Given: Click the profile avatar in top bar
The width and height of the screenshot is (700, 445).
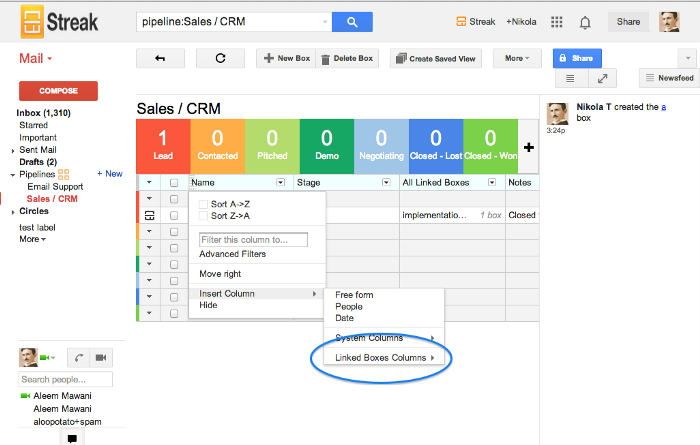Looking at the screenshot, I should [x=669, y=22].
